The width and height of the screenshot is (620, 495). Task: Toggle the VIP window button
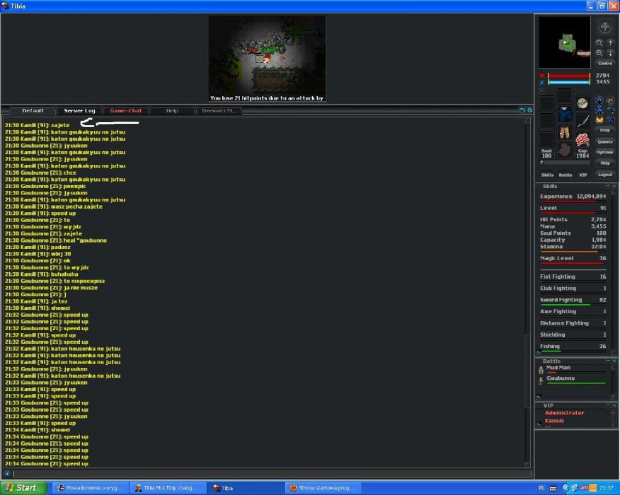pos(583,175)
